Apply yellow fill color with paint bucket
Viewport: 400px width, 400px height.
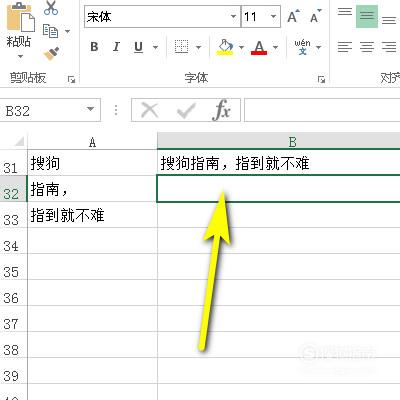coord(225,47)
